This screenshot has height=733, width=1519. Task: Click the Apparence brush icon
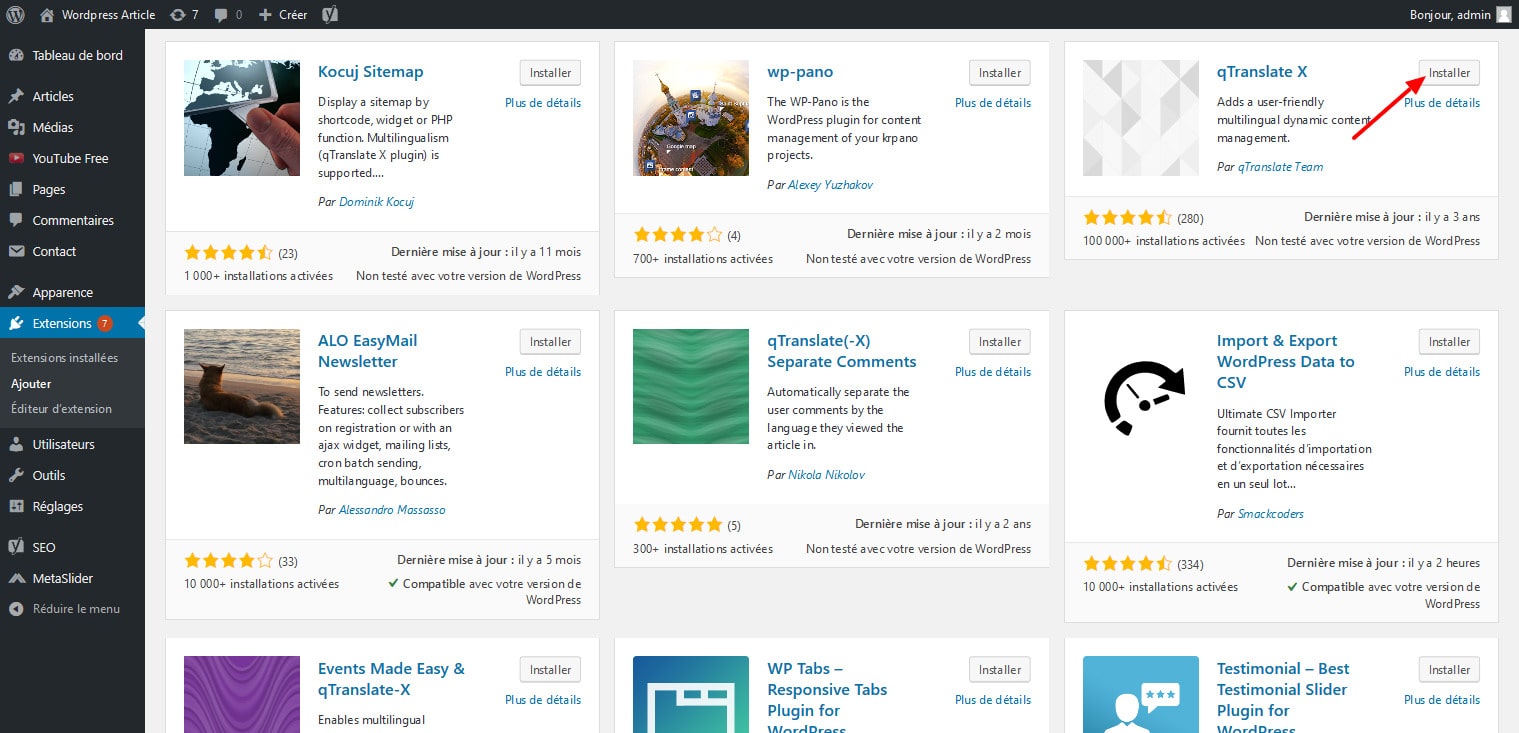point(16,292)
